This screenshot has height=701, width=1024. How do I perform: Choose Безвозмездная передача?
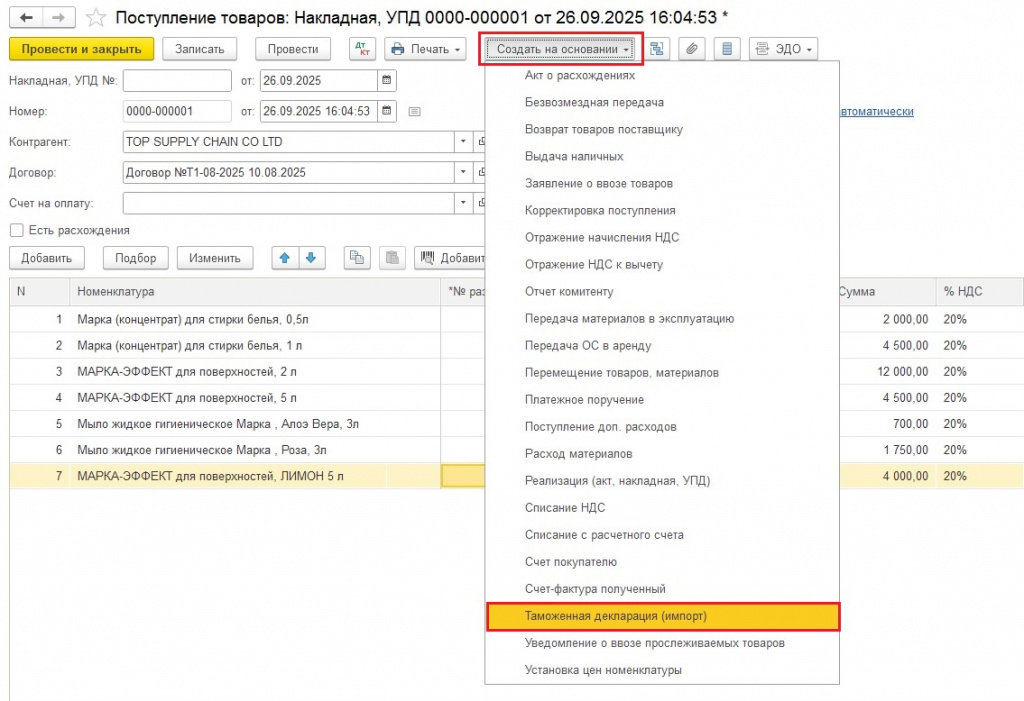(x=662, y=103)
